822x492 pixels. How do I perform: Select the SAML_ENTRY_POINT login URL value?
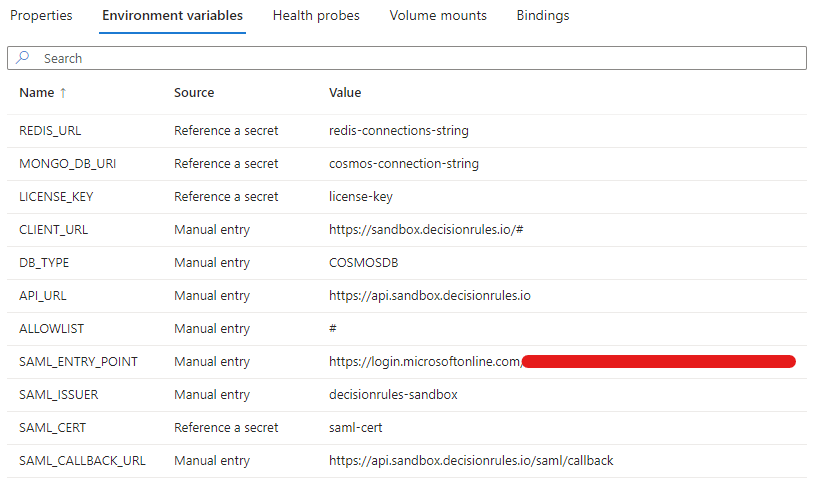(x=425, y=361)
